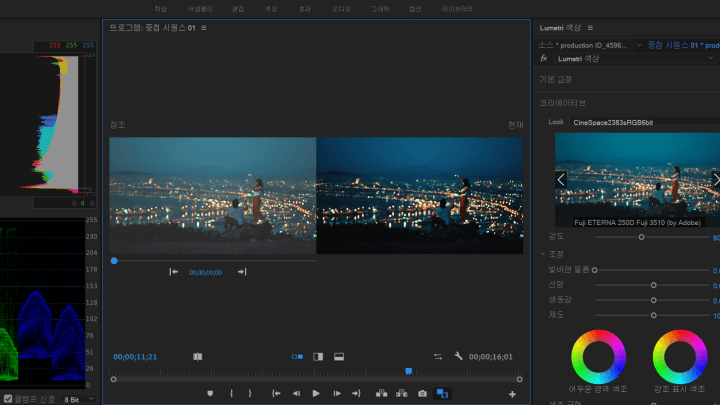Open Program monitor panel menu icon
This screenshot has width=720, height=405.
point(203,28)
